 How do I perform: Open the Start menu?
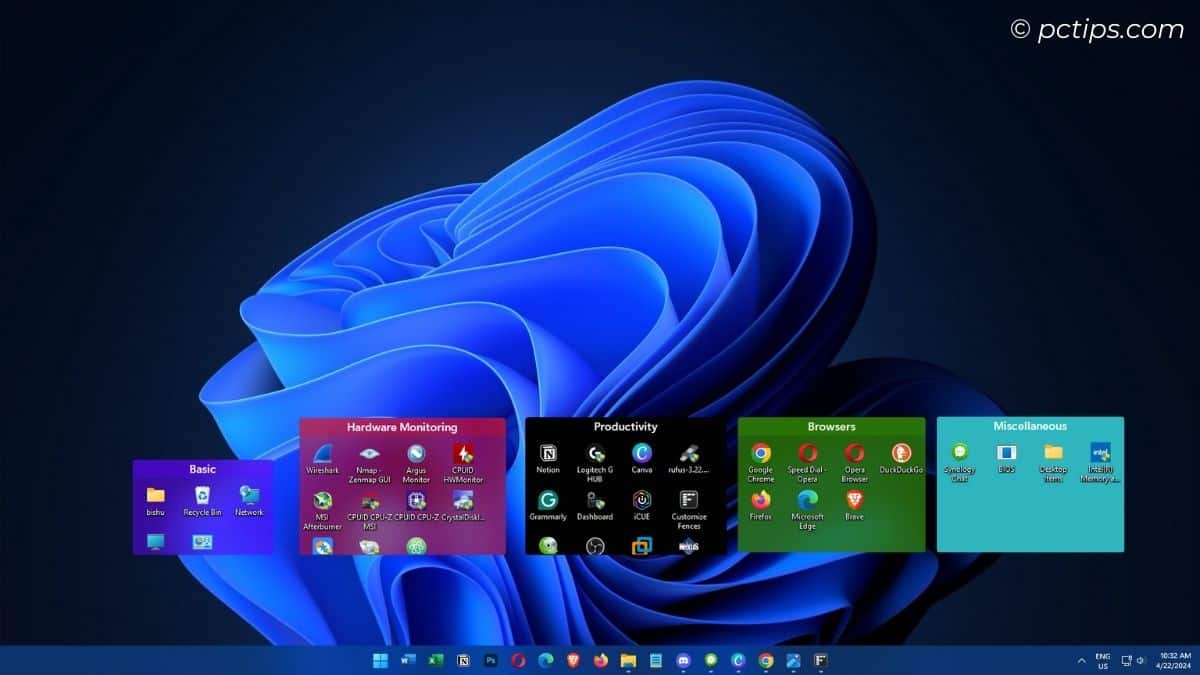point(378,660)
